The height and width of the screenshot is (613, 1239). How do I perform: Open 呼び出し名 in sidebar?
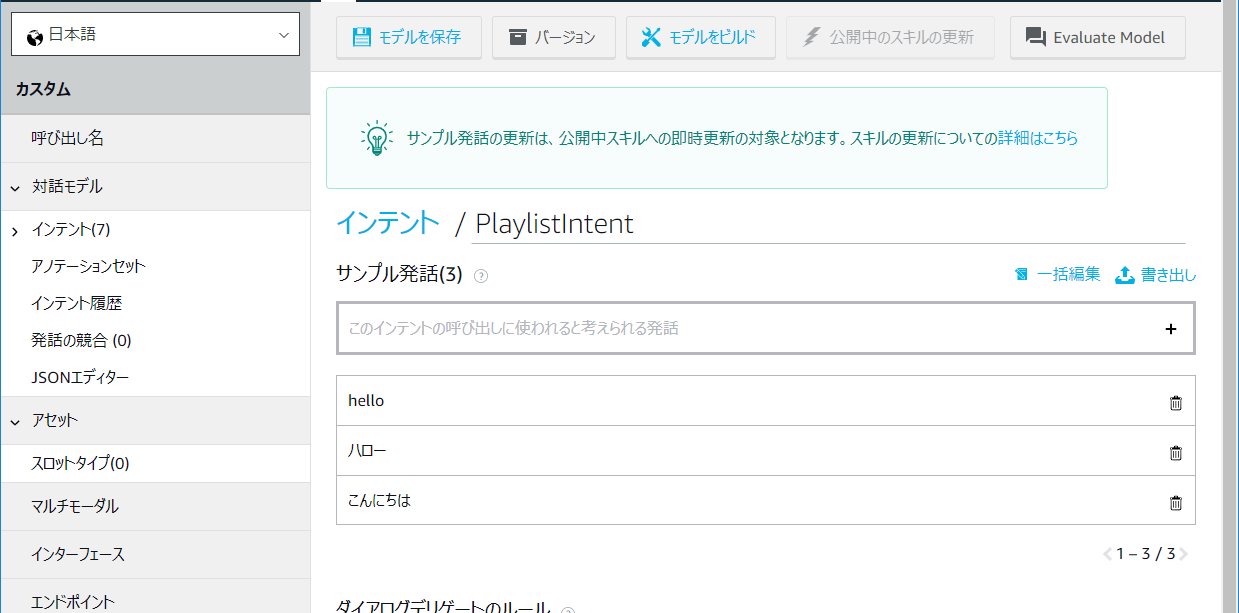point(155,139)
